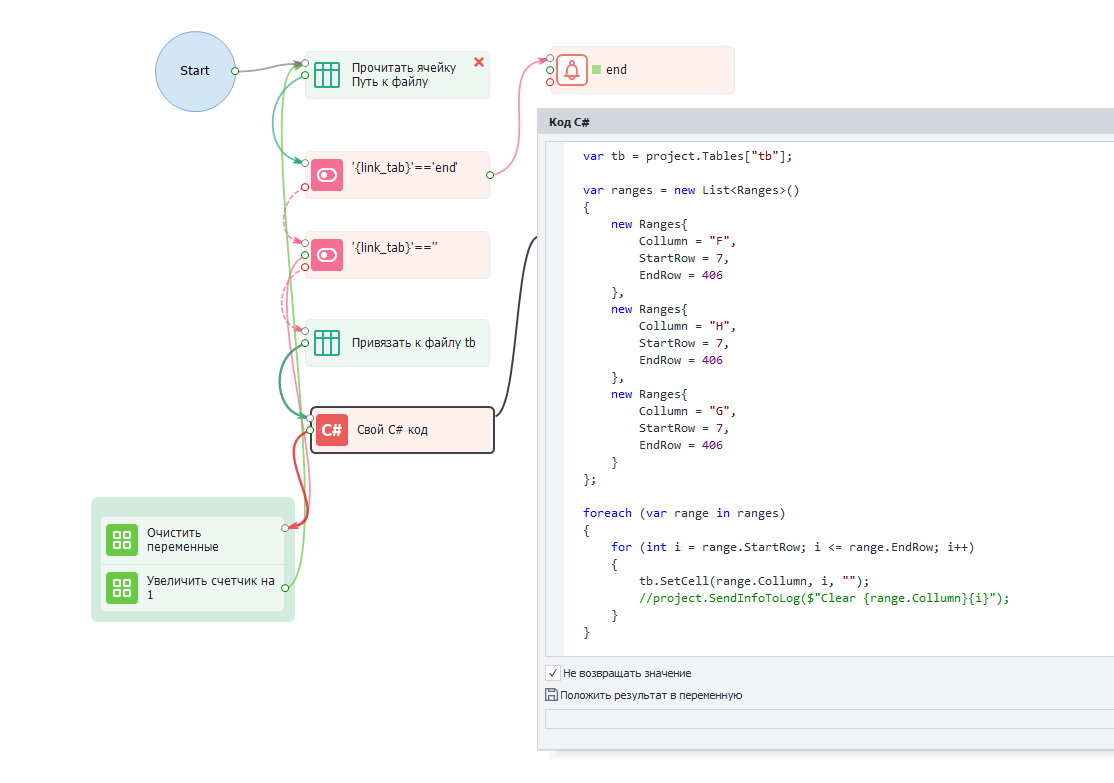
Task: Click the blue Start node
Action: (x=195, y=71)
